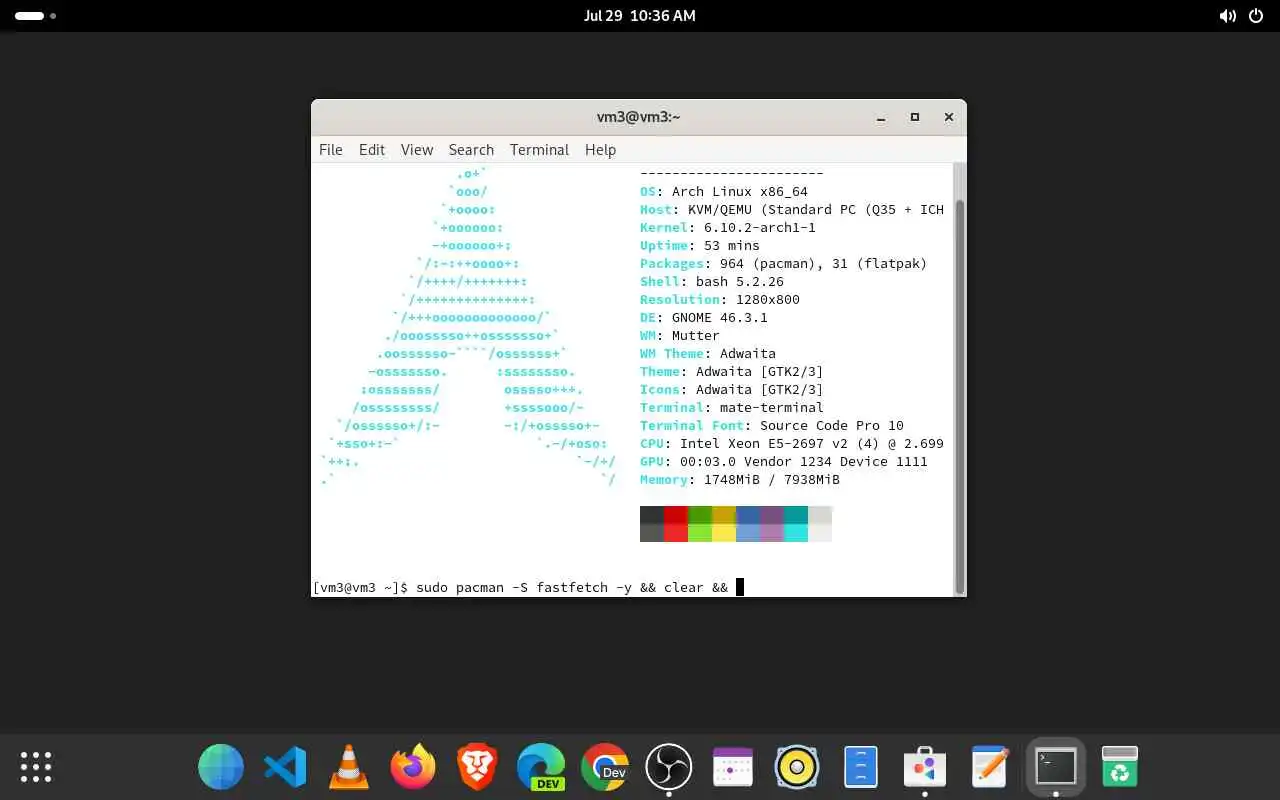Open the Terminal menu
The width and height of the screenshot is (1280, 800).
[539, 149]
